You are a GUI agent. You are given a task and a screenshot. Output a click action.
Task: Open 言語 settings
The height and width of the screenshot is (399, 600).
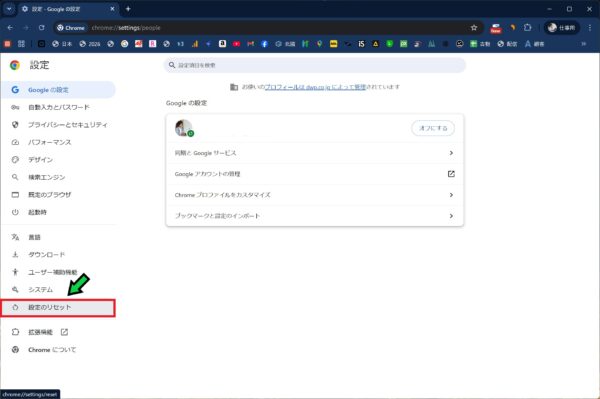58,237
